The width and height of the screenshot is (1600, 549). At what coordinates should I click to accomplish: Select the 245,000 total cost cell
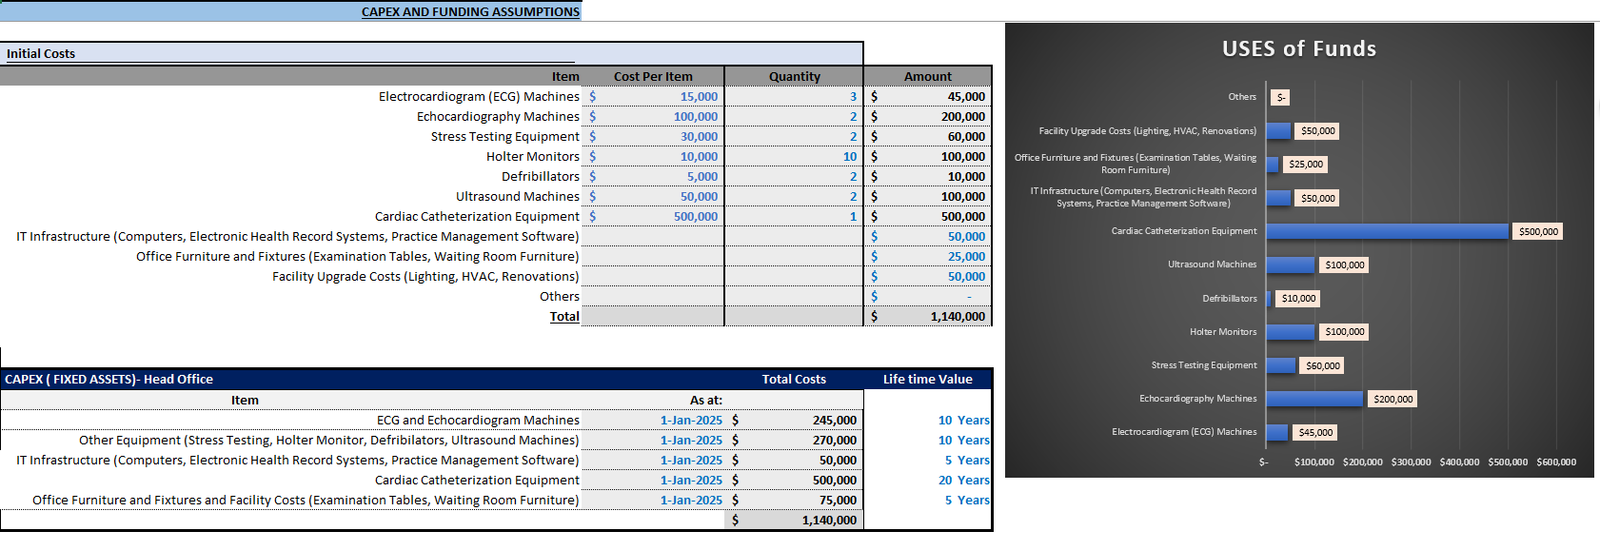[795, 420]
